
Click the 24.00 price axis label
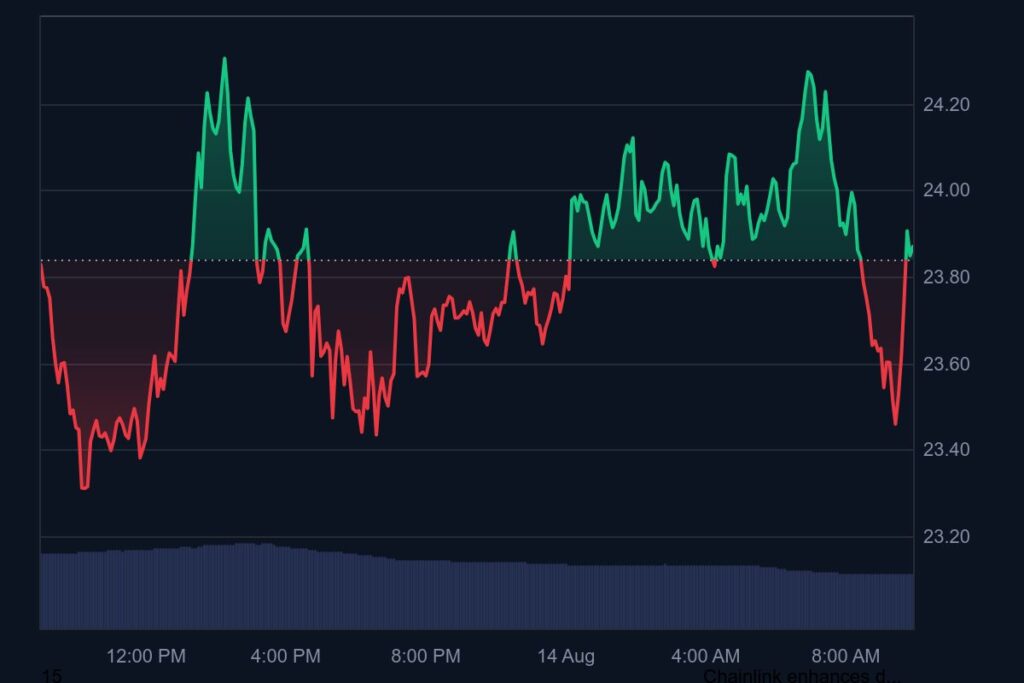[x=946, y=190]
